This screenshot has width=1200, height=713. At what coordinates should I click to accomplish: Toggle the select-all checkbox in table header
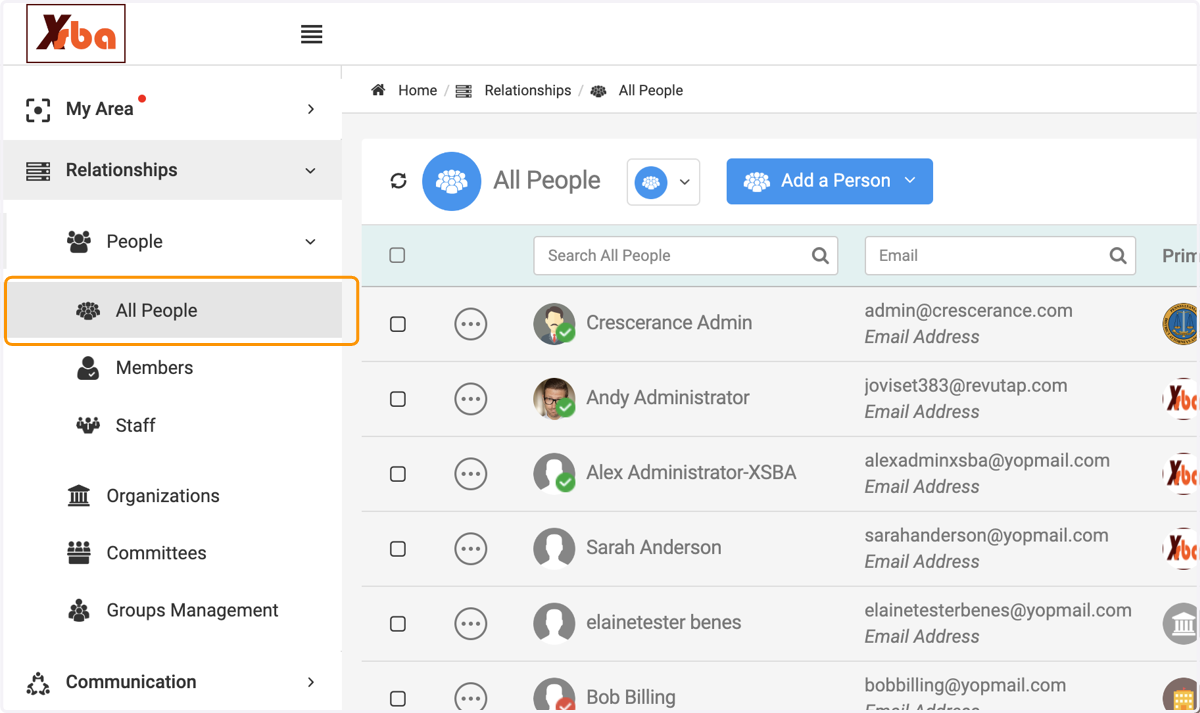[x=397, y=255]
